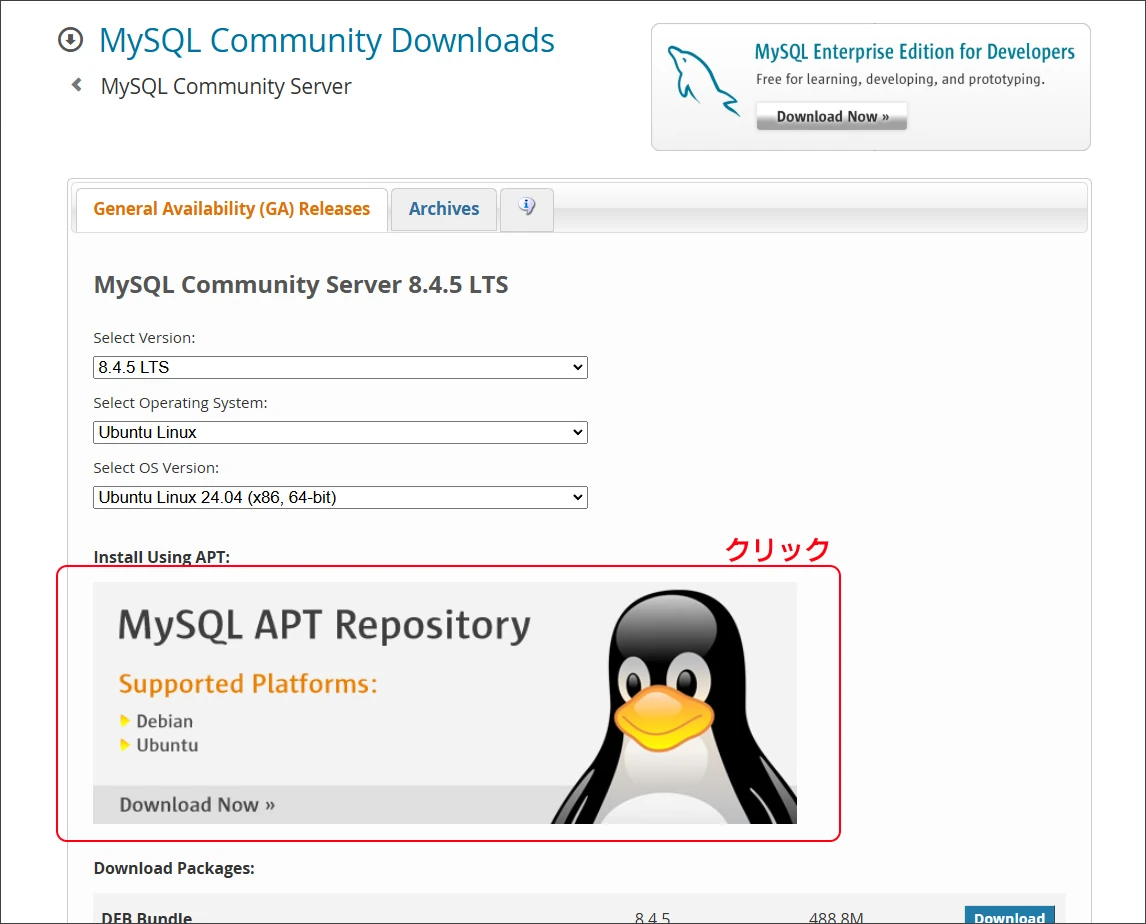Image resolution: width=1146 pixels, height=924 pixels.
Task: Click the Free for learning tagline text
Action: coord(900,79)
